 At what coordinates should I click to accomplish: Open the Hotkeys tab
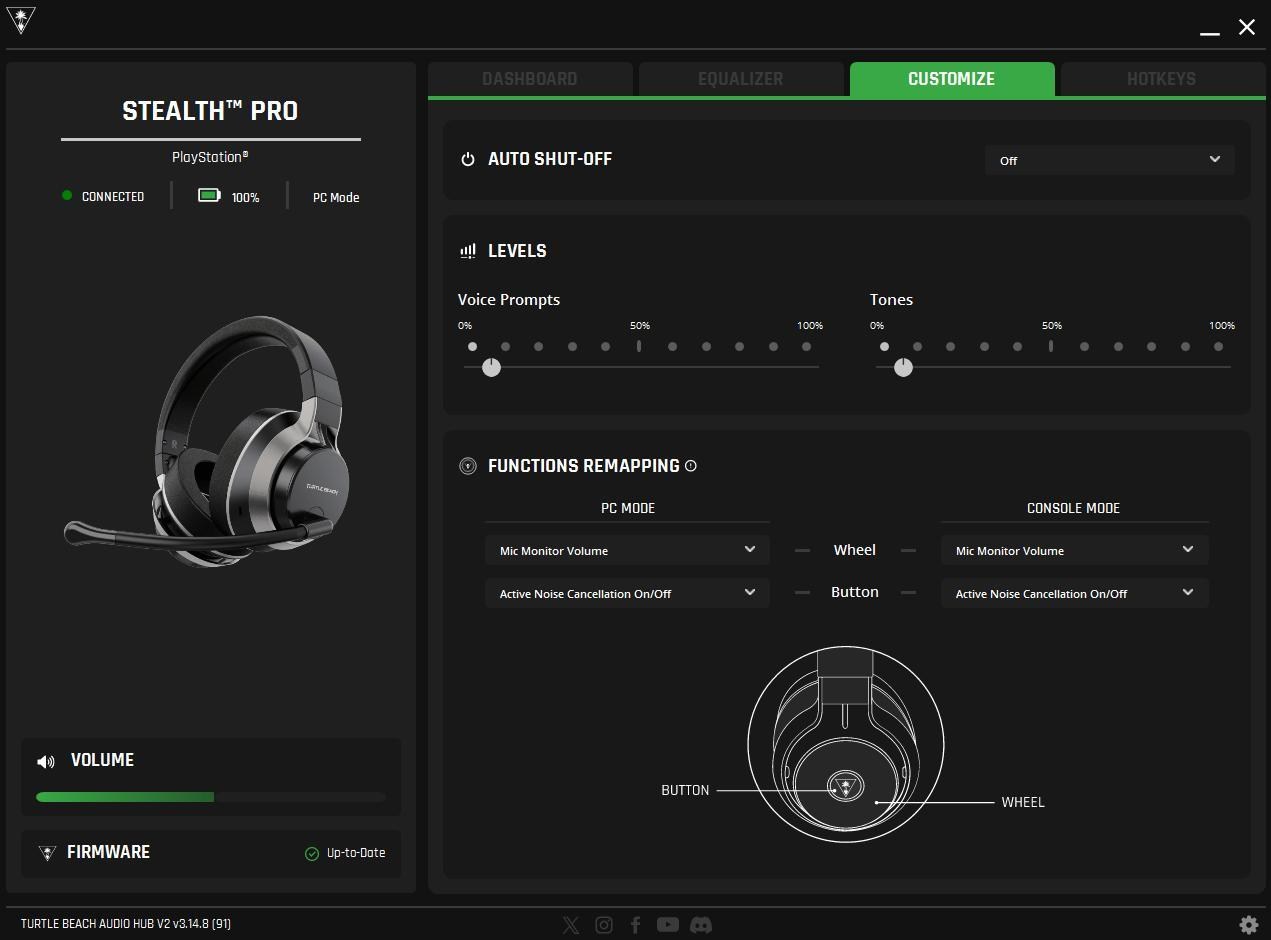click(1161, 79)
